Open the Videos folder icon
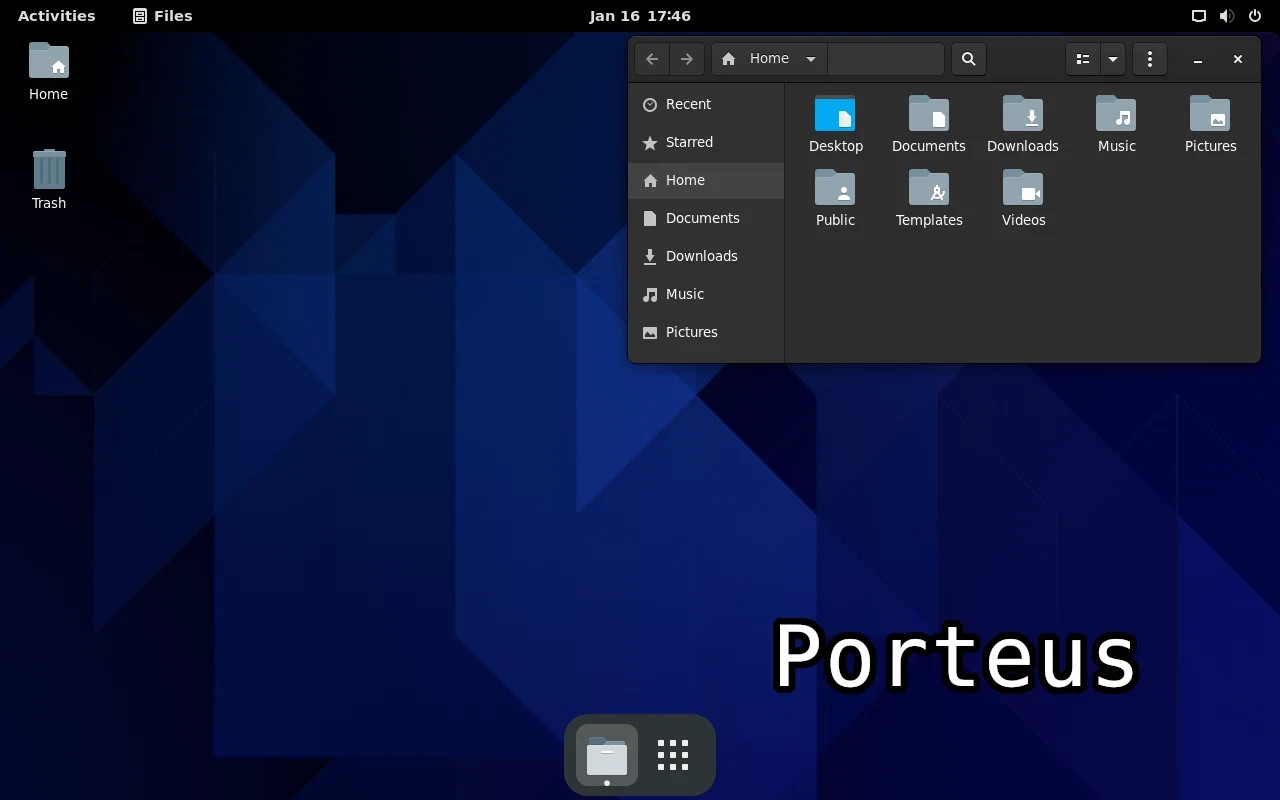This screenshot has width=1280, height=800. coord(1023,188)
